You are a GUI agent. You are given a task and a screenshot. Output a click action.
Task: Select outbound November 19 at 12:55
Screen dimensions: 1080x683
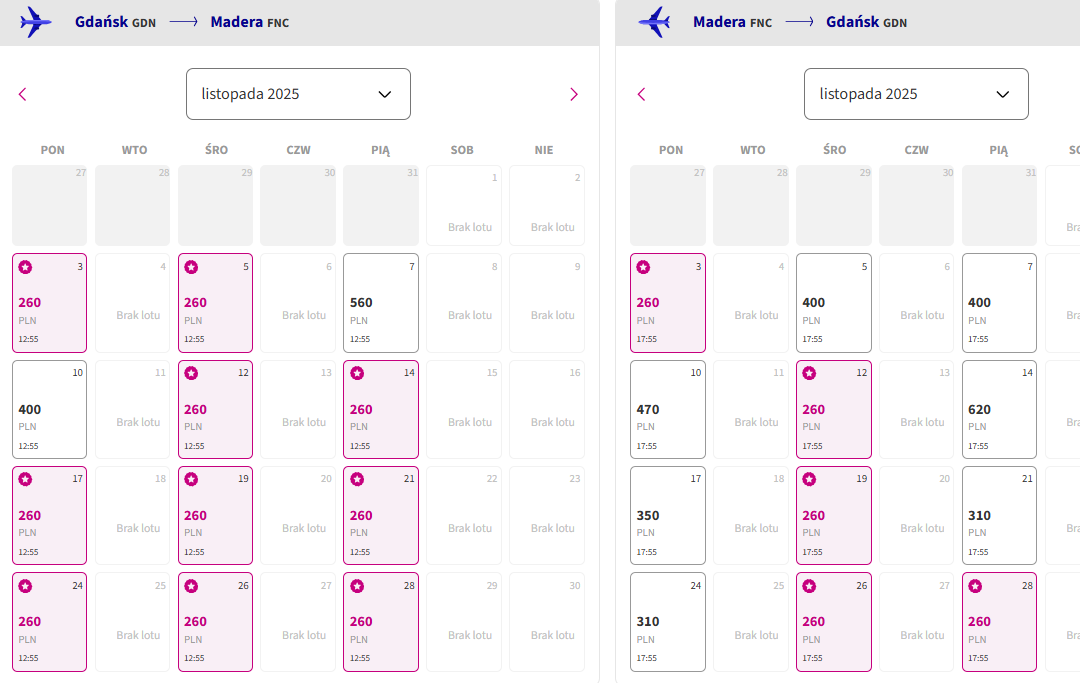216,516
